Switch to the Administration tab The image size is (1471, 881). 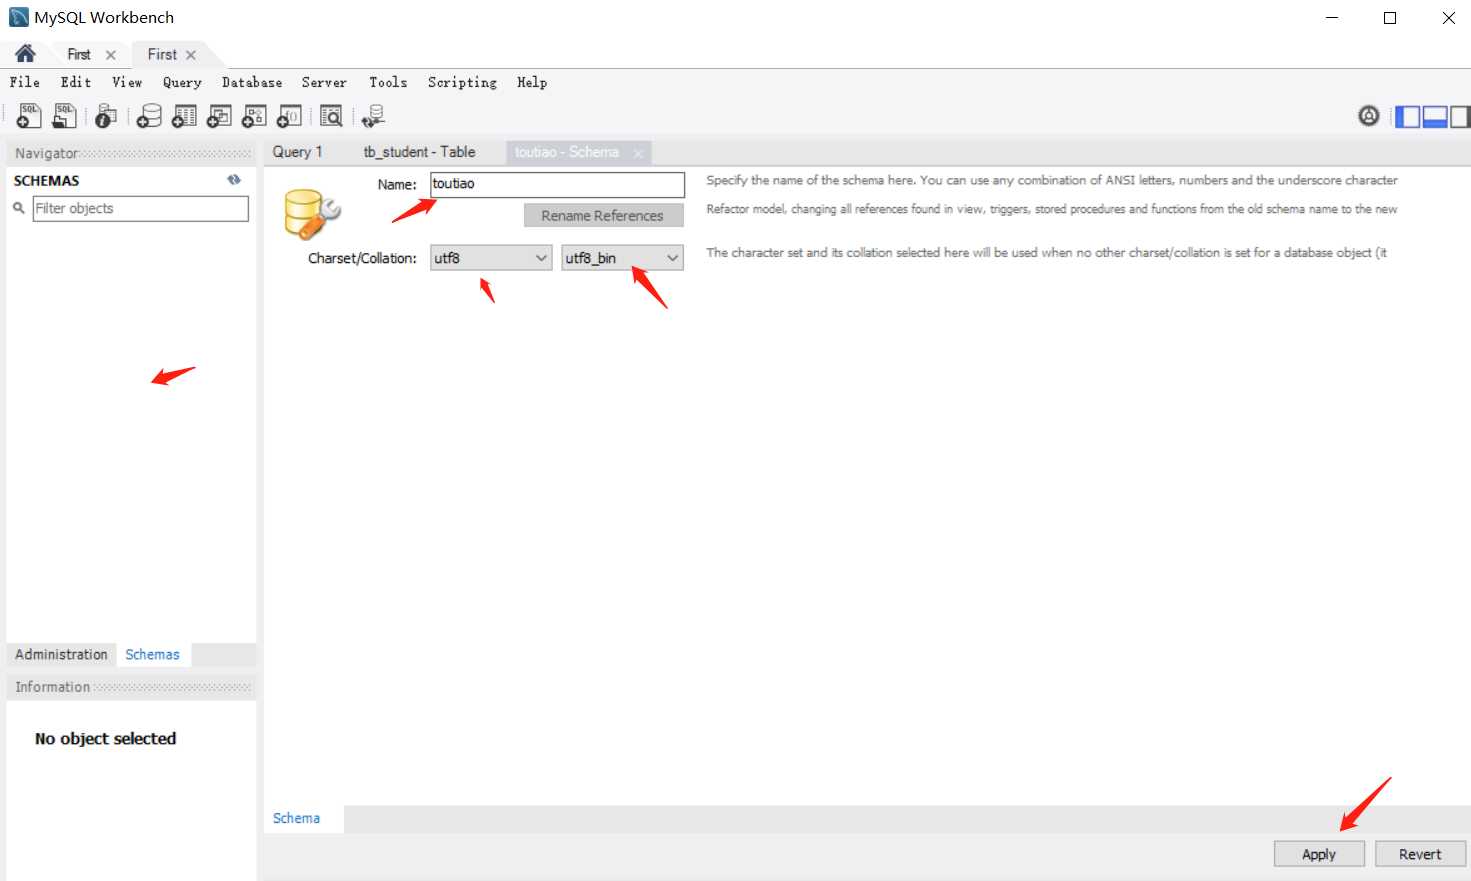61,654
